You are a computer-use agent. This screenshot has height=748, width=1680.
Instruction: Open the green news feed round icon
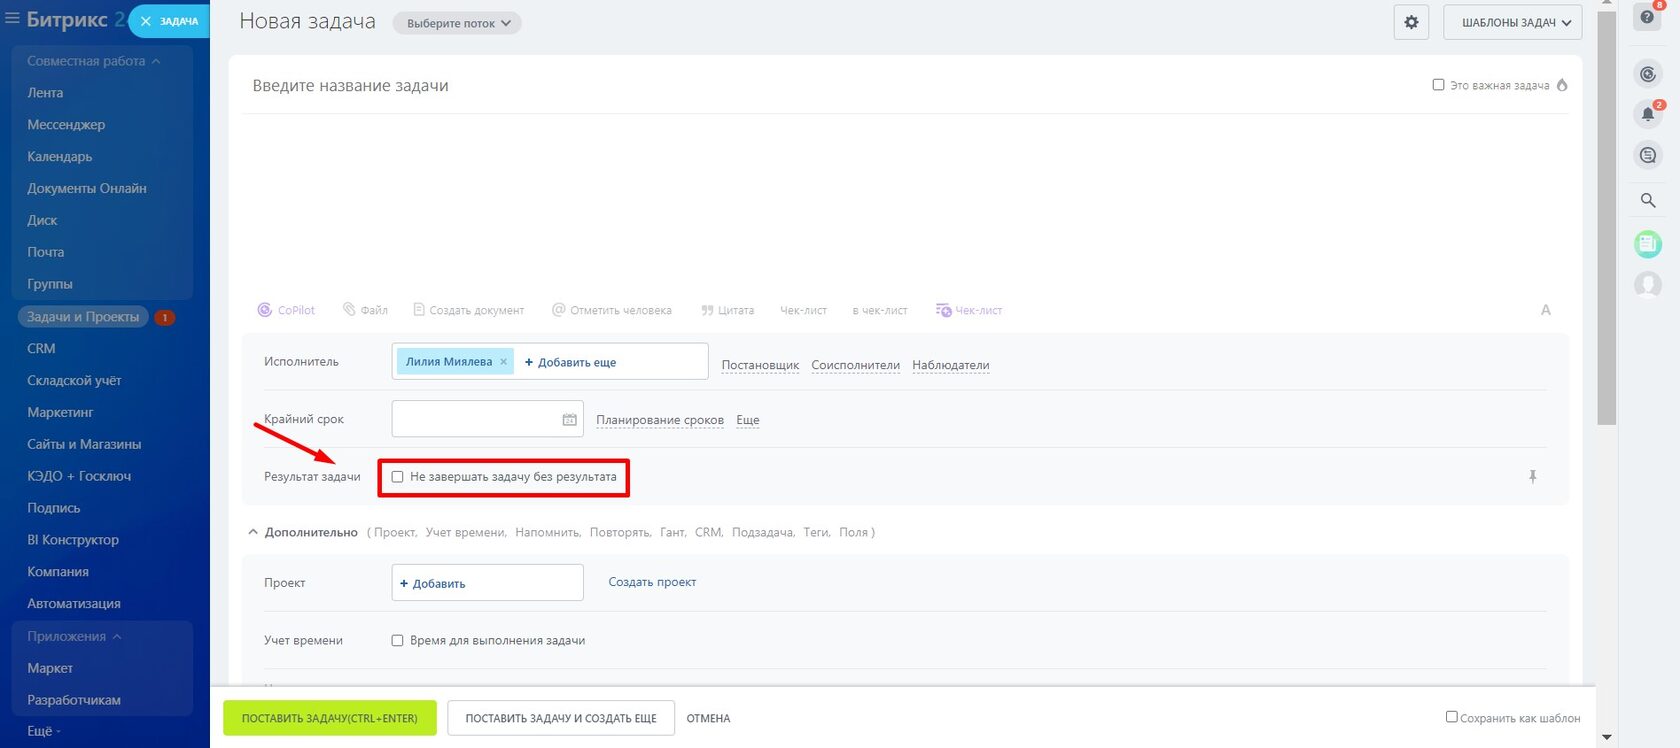(1648, 243)
